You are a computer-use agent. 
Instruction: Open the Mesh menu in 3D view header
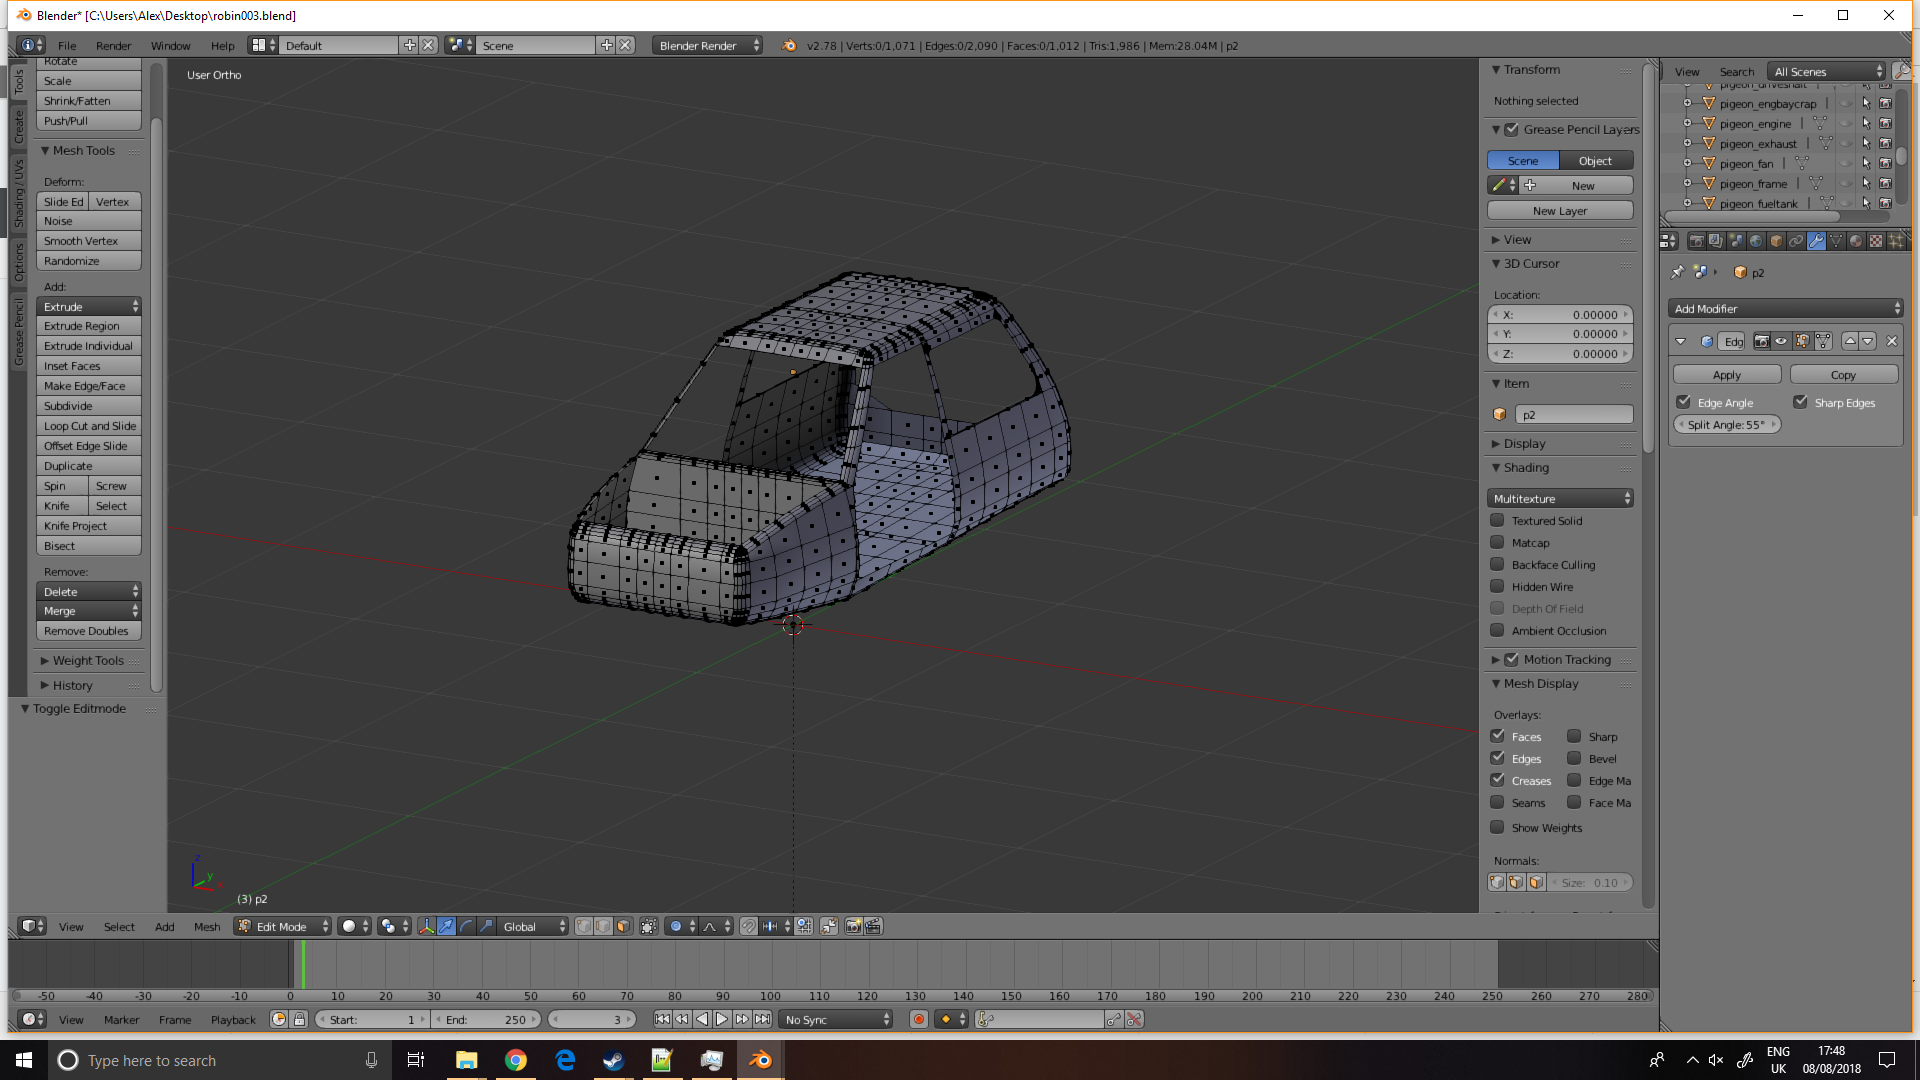207,926
